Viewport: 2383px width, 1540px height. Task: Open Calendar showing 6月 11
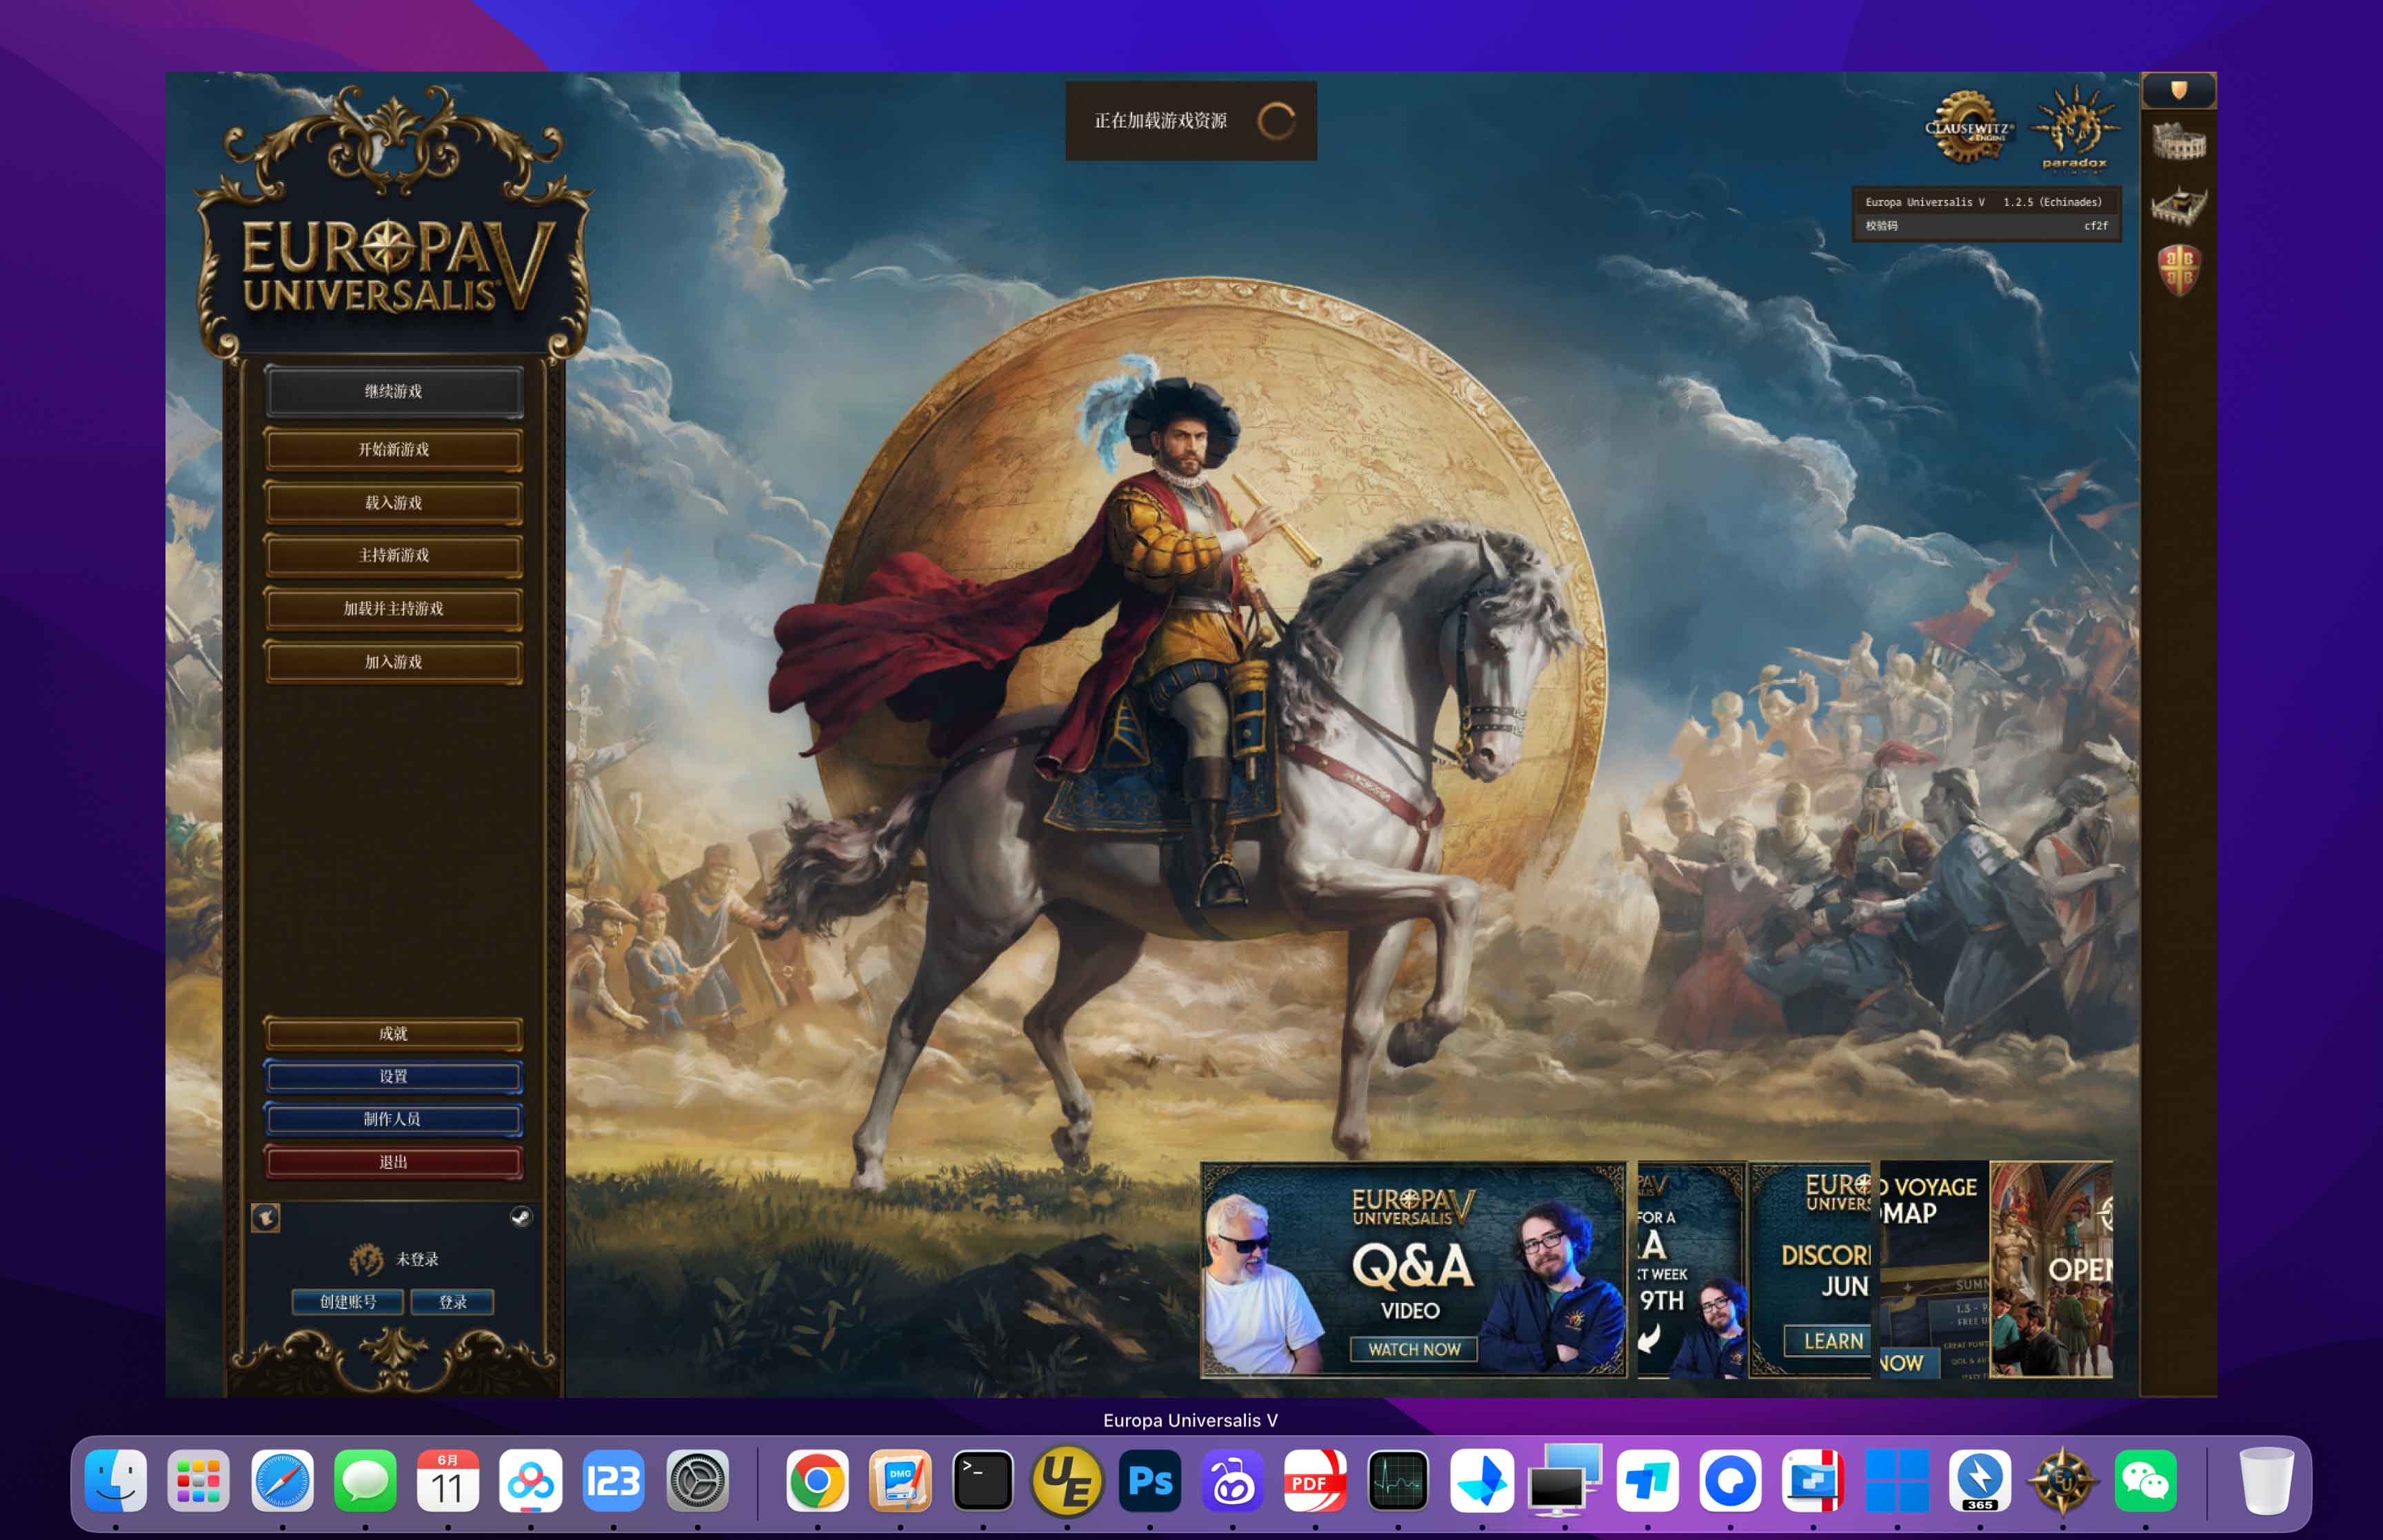[447, 1480]
